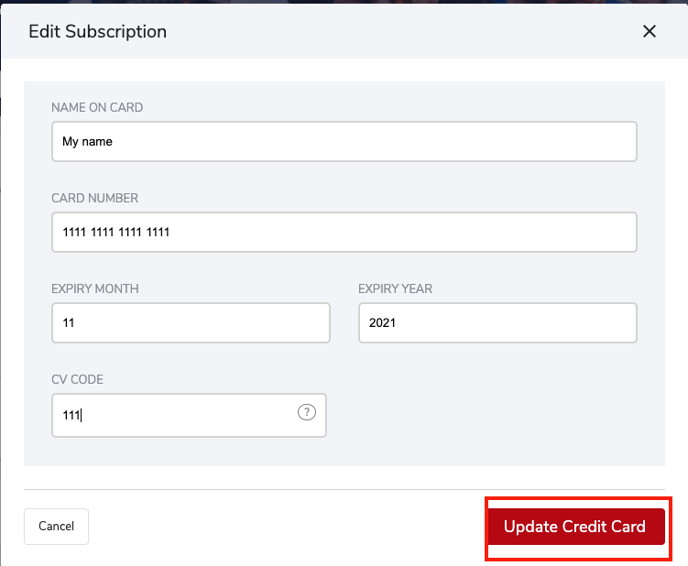Select the Expiry Month input box
688x566 pixels.
point(190,323)
